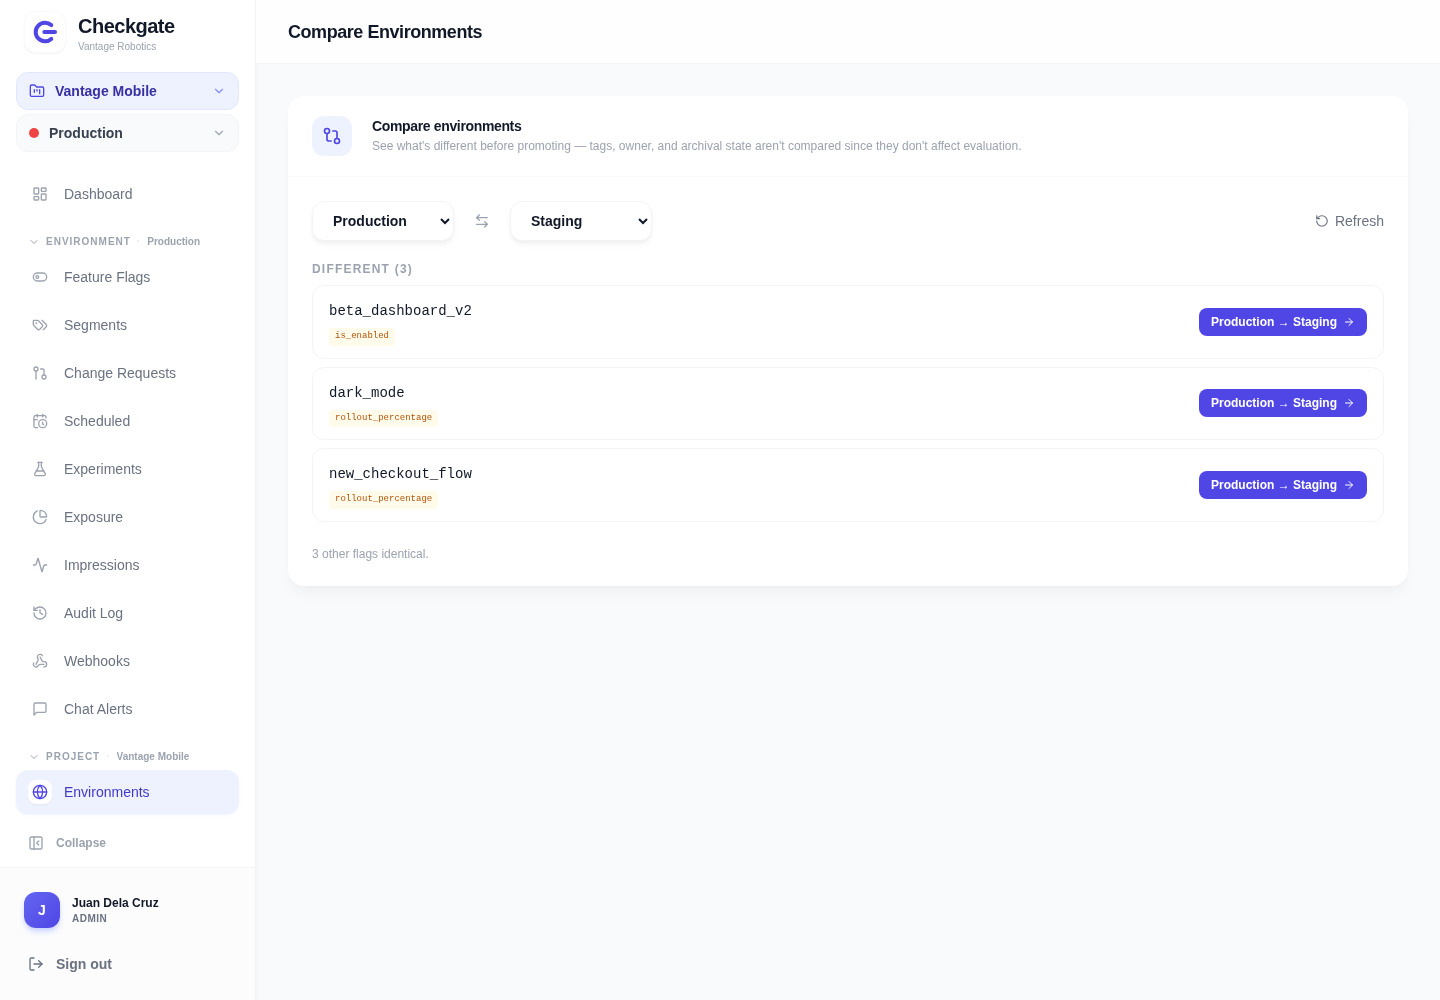The height and width of the screenshot is (1000, 1440).
Task: Click the "3 other flags identical." text
Action: (x=370, y=554)
